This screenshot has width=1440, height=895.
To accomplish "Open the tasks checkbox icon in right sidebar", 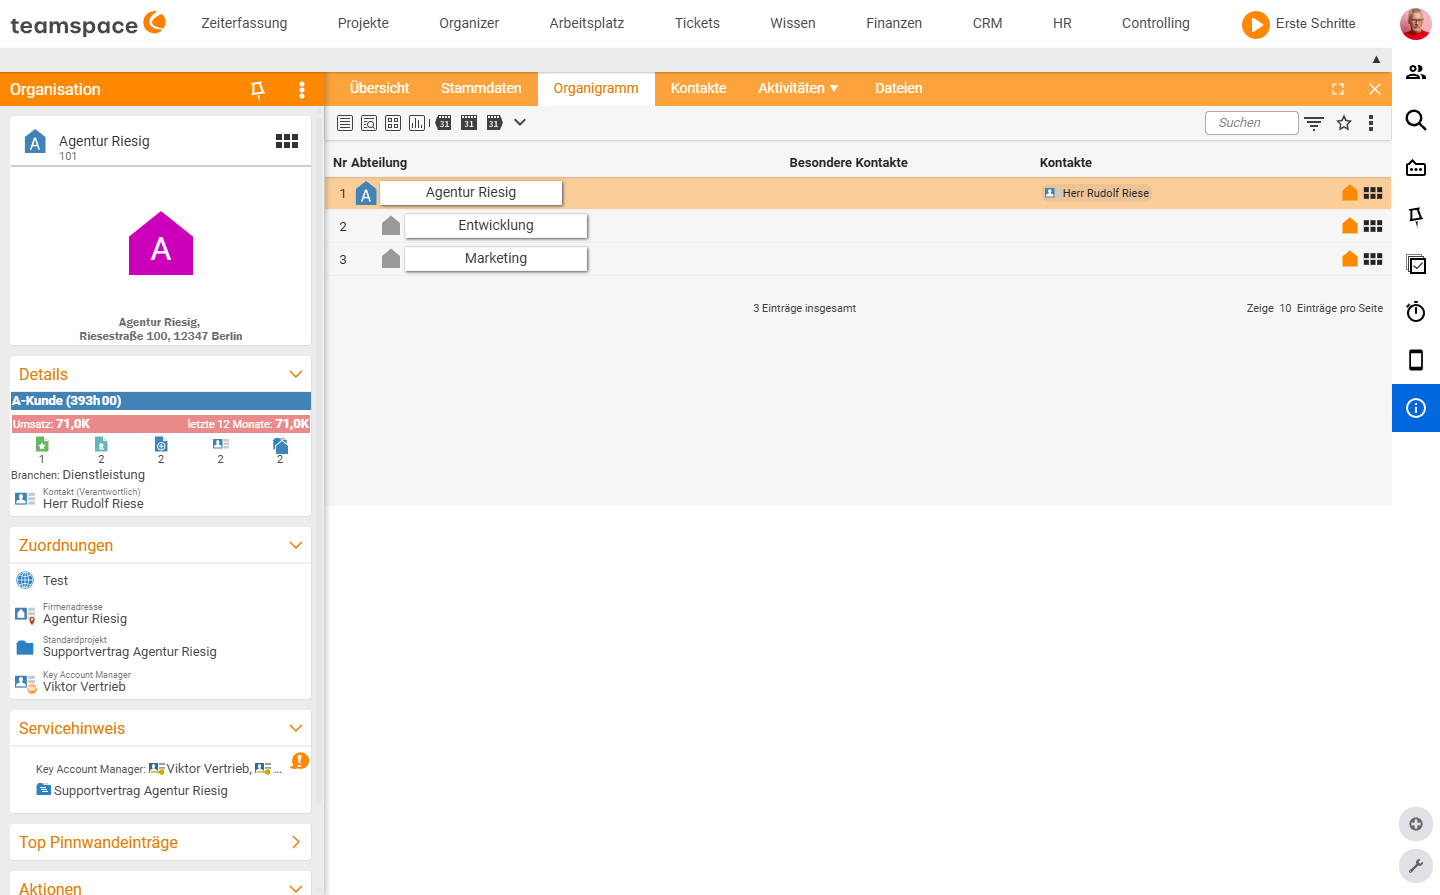I will (1416, 264).
